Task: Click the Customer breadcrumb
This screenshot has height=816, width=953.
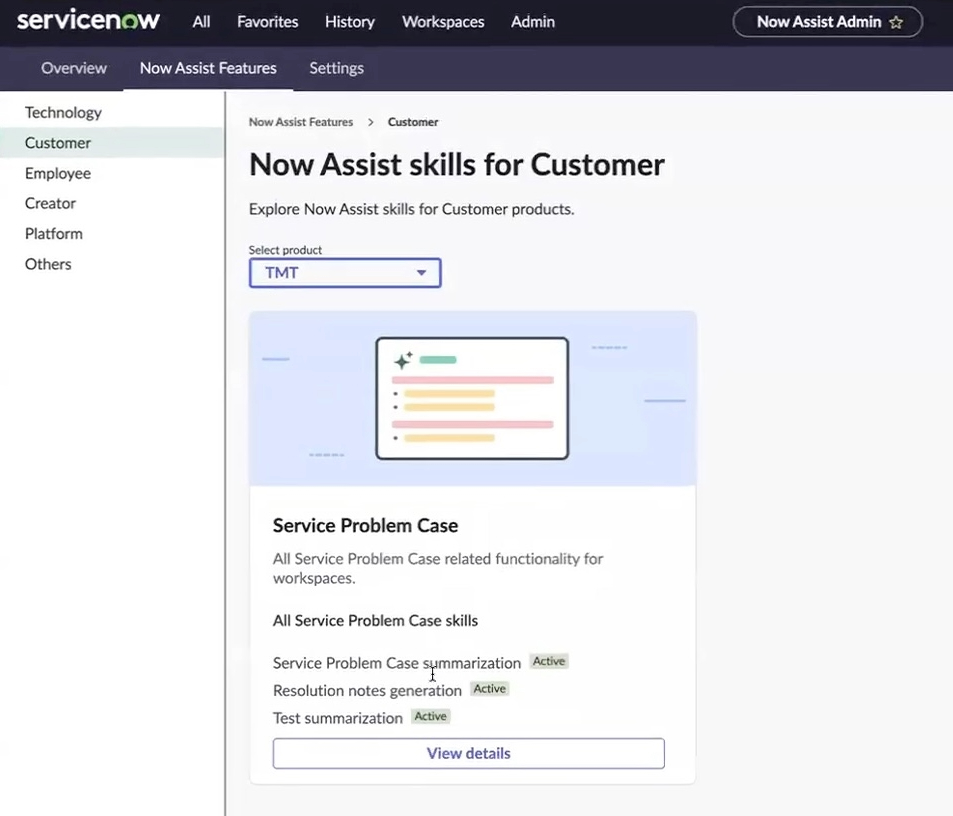Action: tap(413, 122)
